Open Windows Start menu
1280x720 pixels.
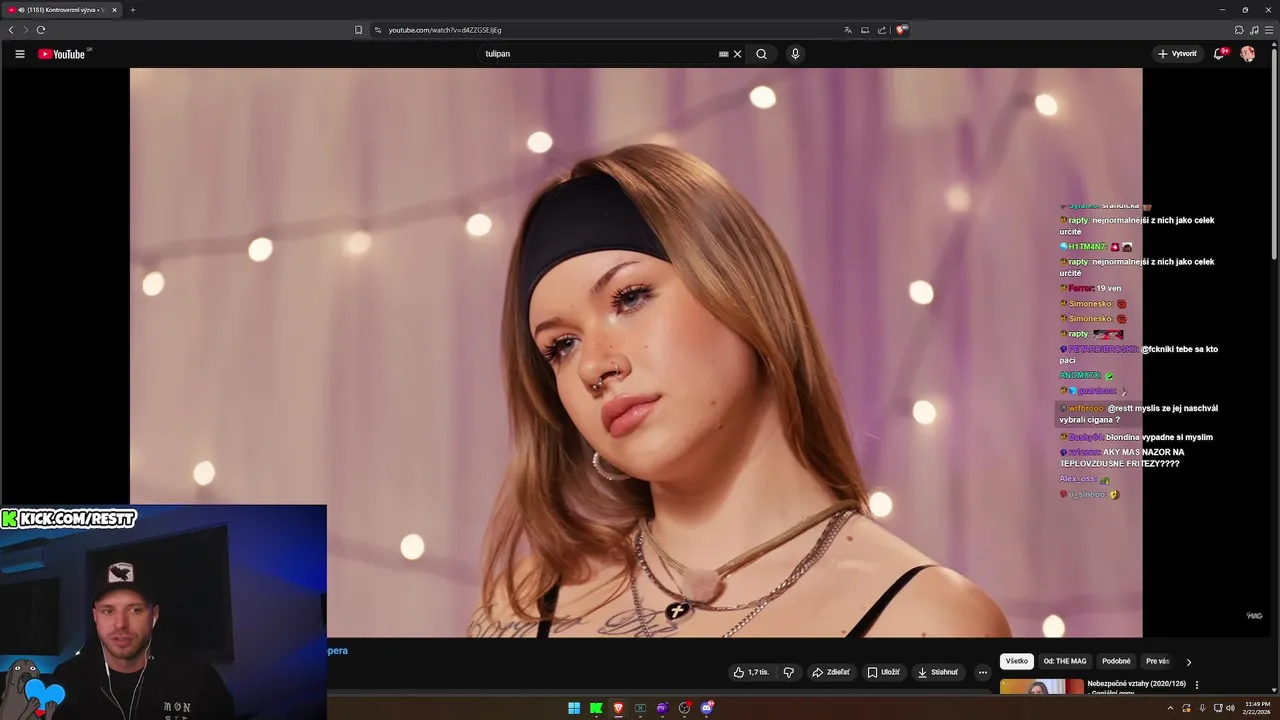click(x=574, y=708)
